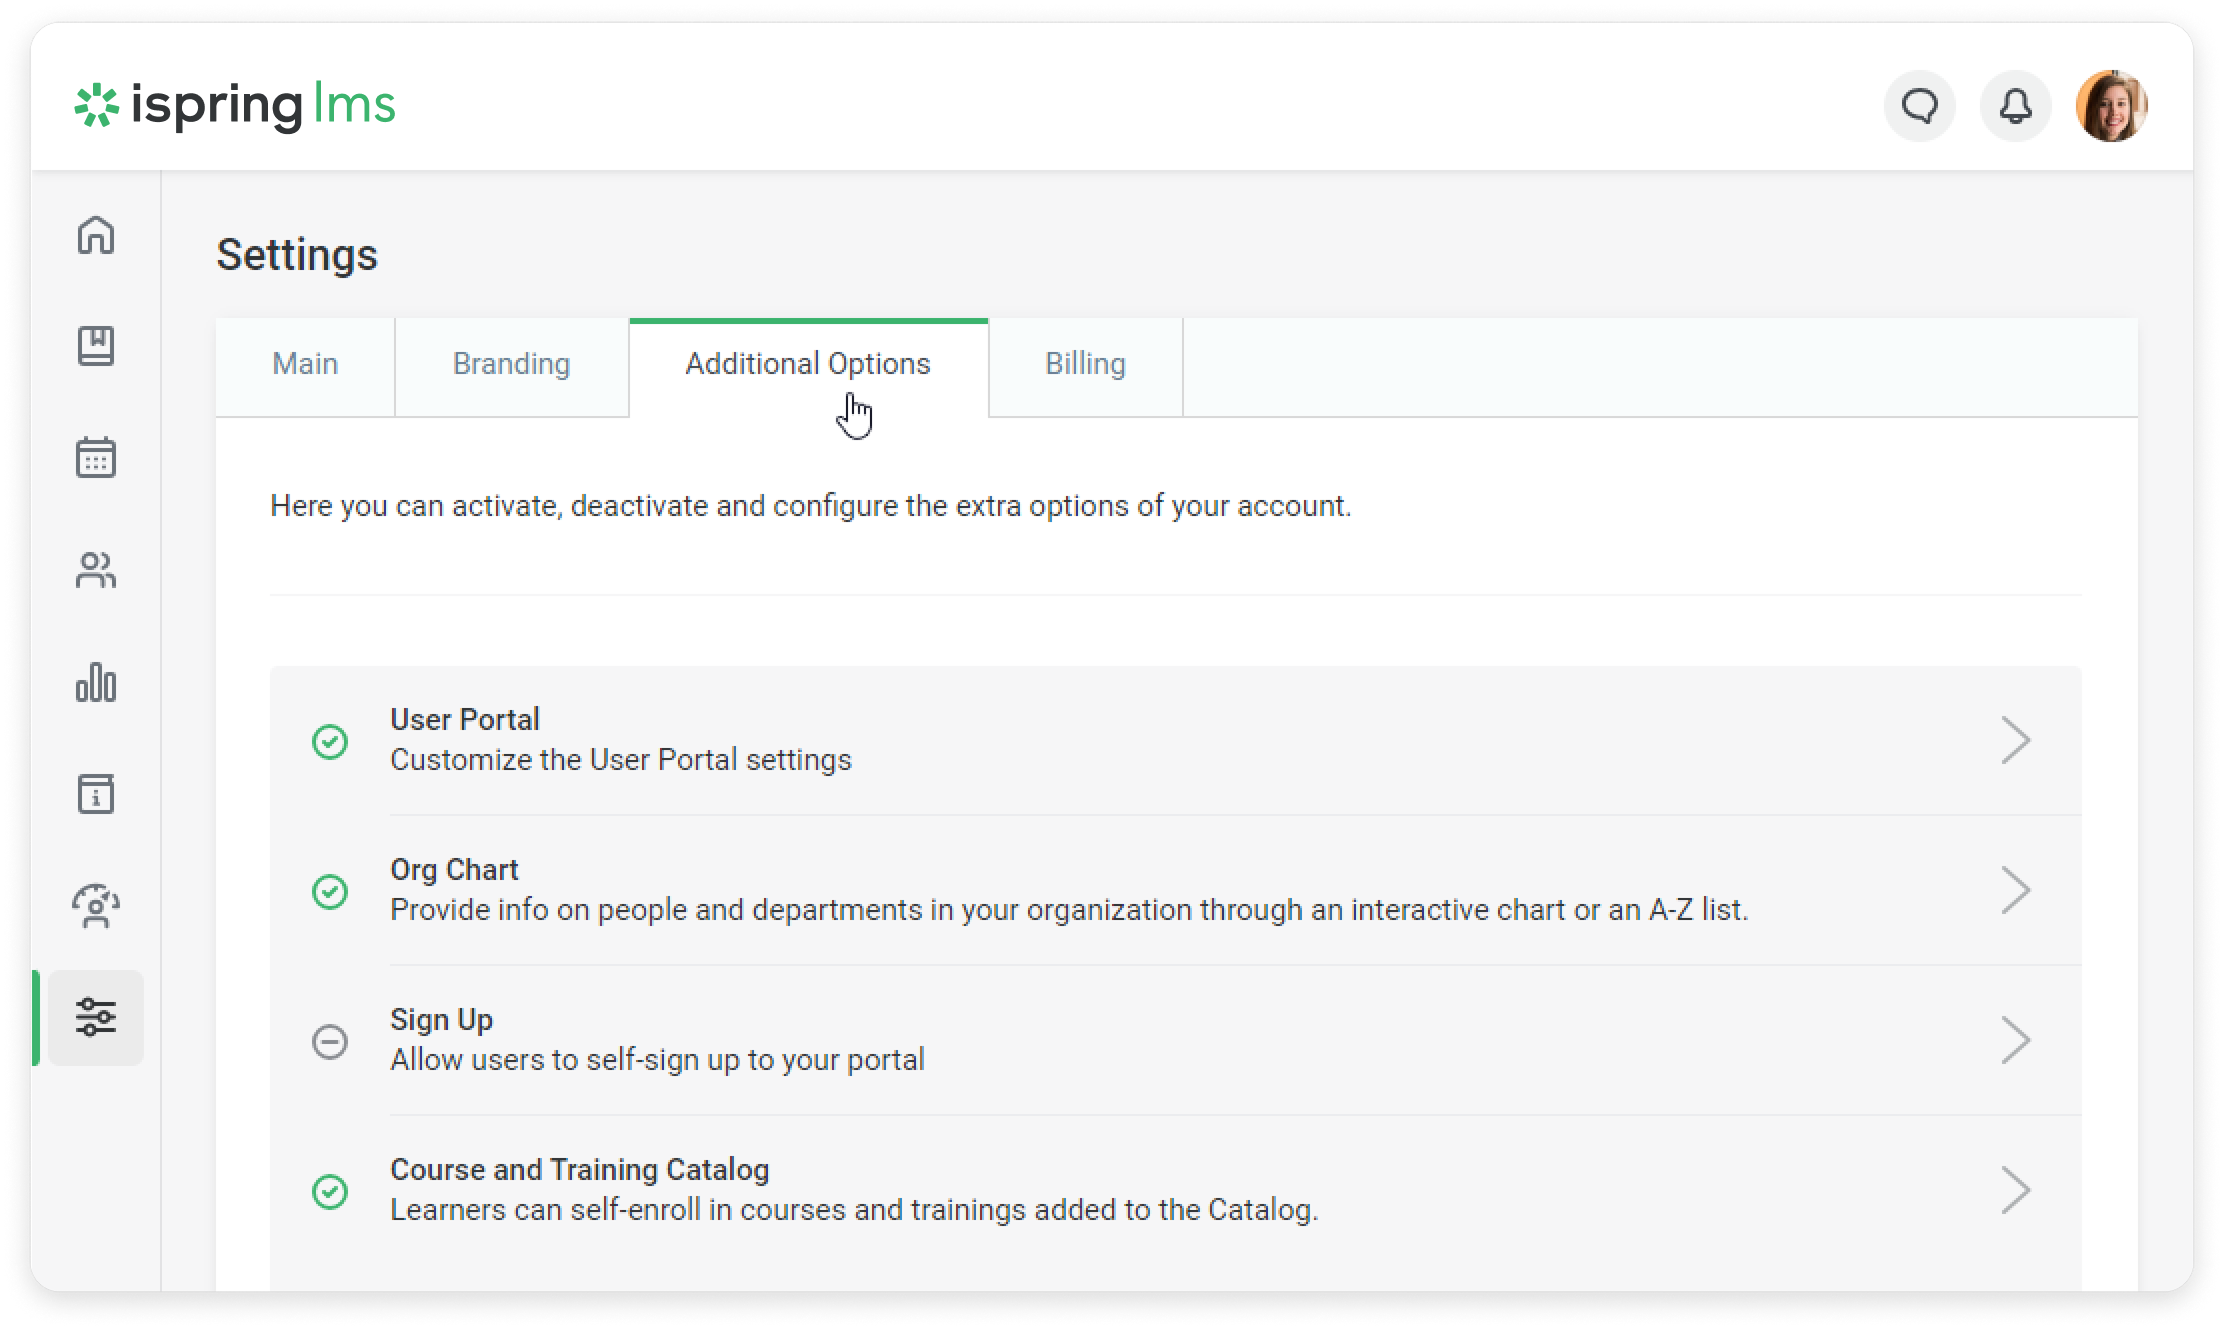The height and width of the screenshot is (1330, 2224).
Task: Toggle the Org Chart status checkmark
Action: tap(330, 891)
